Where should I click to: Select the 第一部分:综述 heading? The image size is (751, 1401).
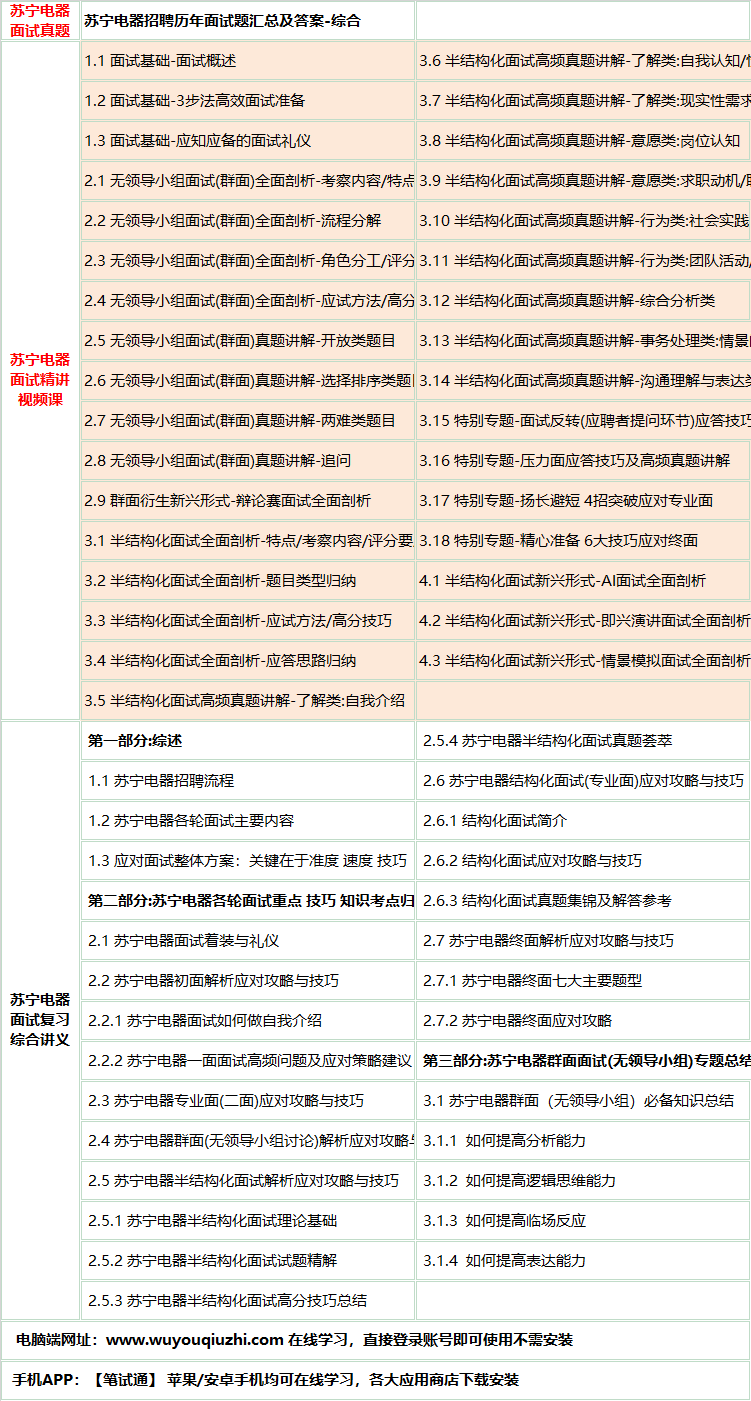pyautogui.click(x=134, y=740)
